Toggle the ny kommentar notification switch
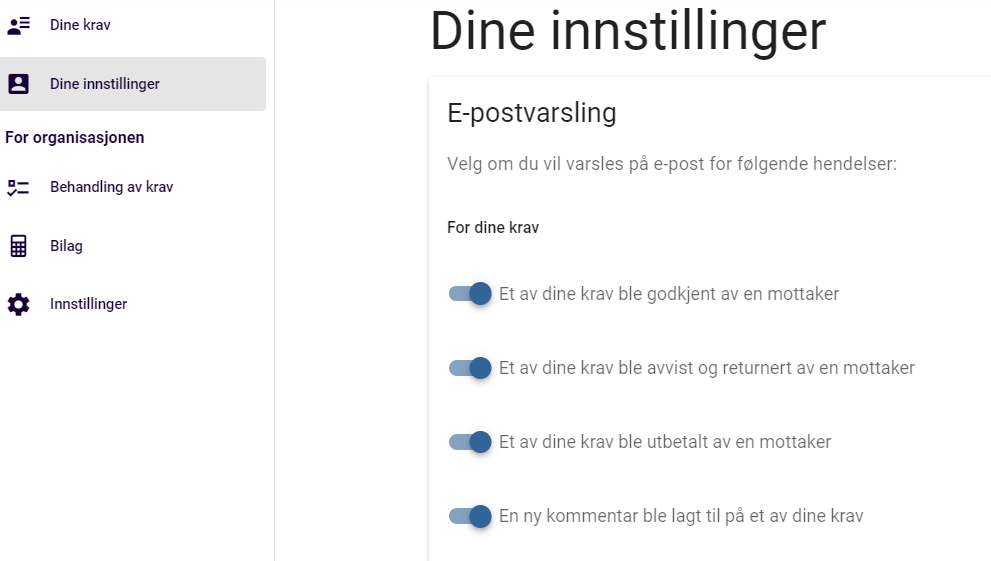991x561 pixels. [470, 516]
